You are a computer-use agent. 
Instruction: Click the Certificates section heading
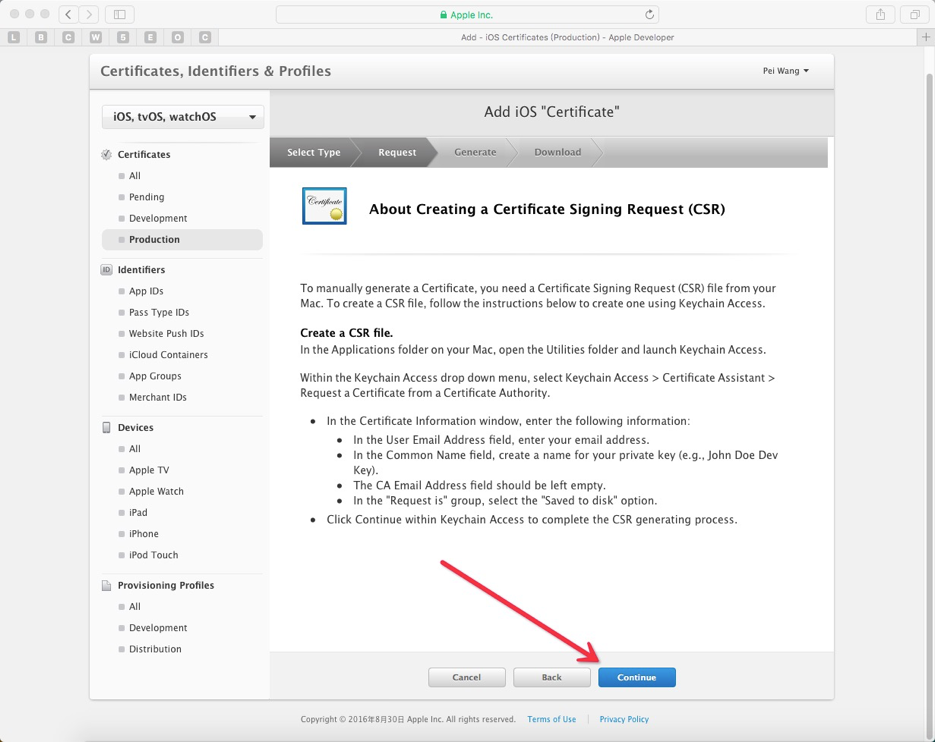tap(144, 154)
